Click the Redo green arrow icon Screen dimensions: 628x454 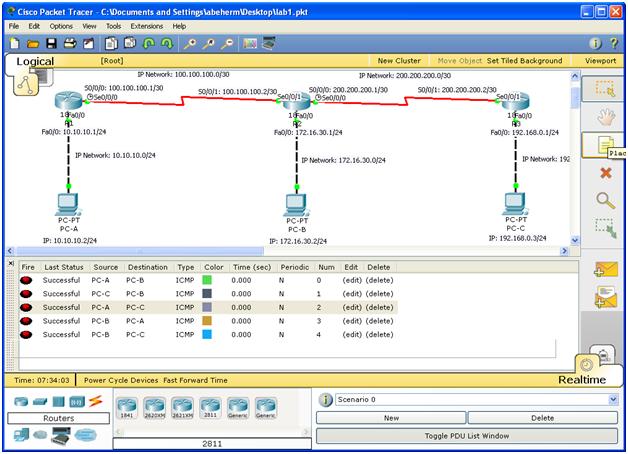tap(167, 43)
